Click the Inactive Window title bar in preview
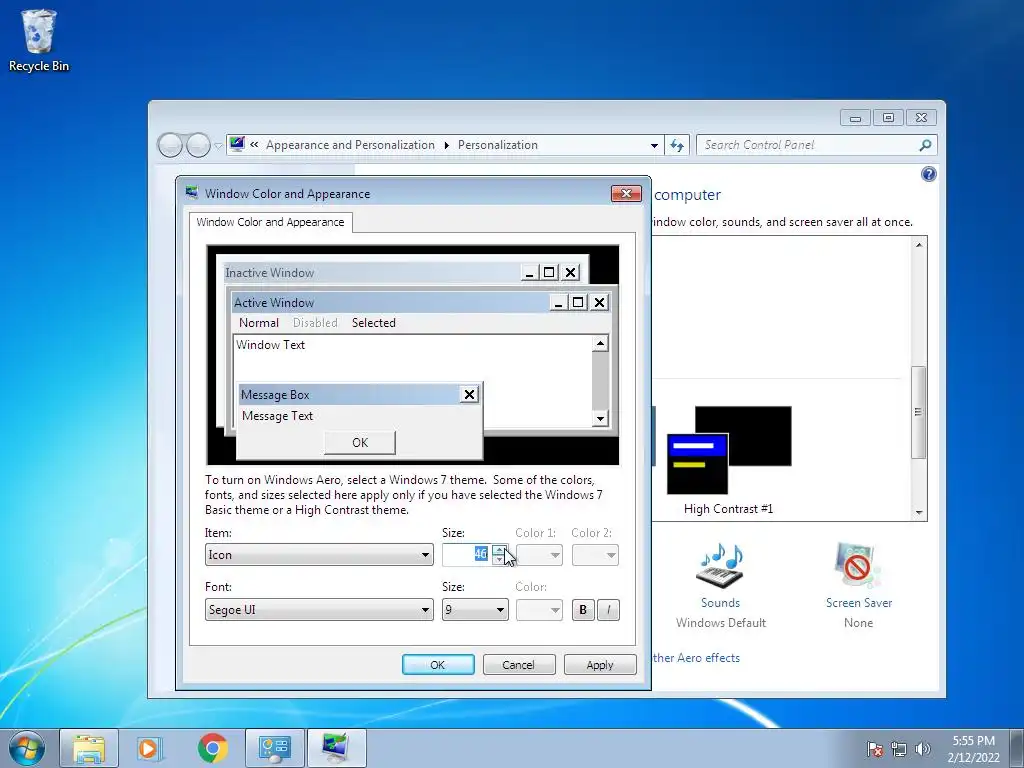The height and width of the screenshot is (768, 1024). pyautogui.click(x=371, y=272)
